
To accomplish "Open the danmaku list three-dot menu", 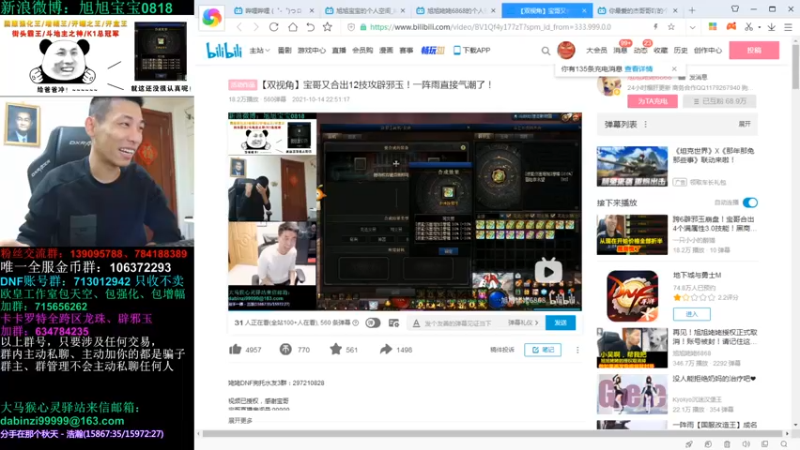I will click(646, 124).
